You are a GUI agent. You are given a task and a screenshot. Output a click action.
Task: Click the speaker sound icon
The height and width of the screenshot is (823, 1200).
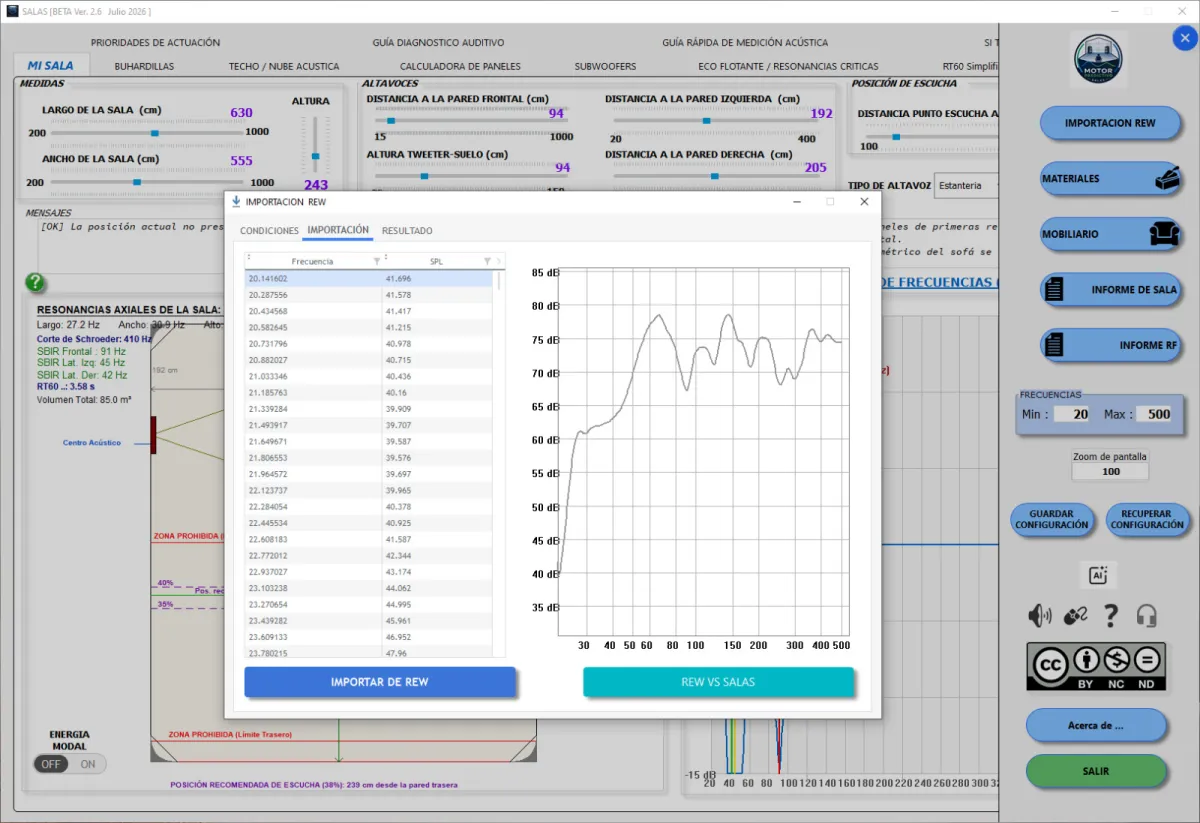pyautogui.click(x=1040, y=615)
